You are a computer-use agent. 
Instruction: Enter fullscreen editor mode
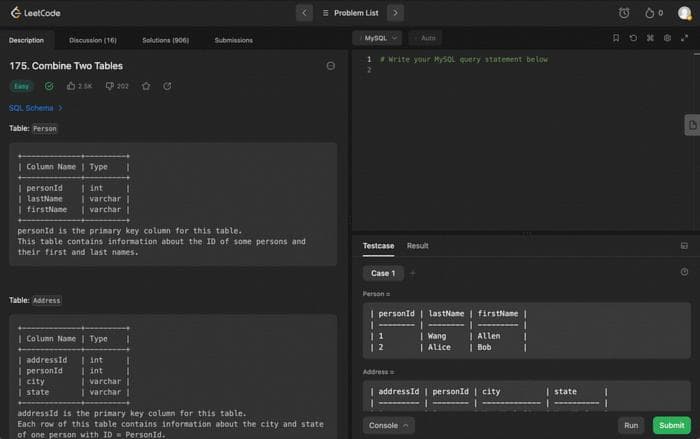coord(684,37)
